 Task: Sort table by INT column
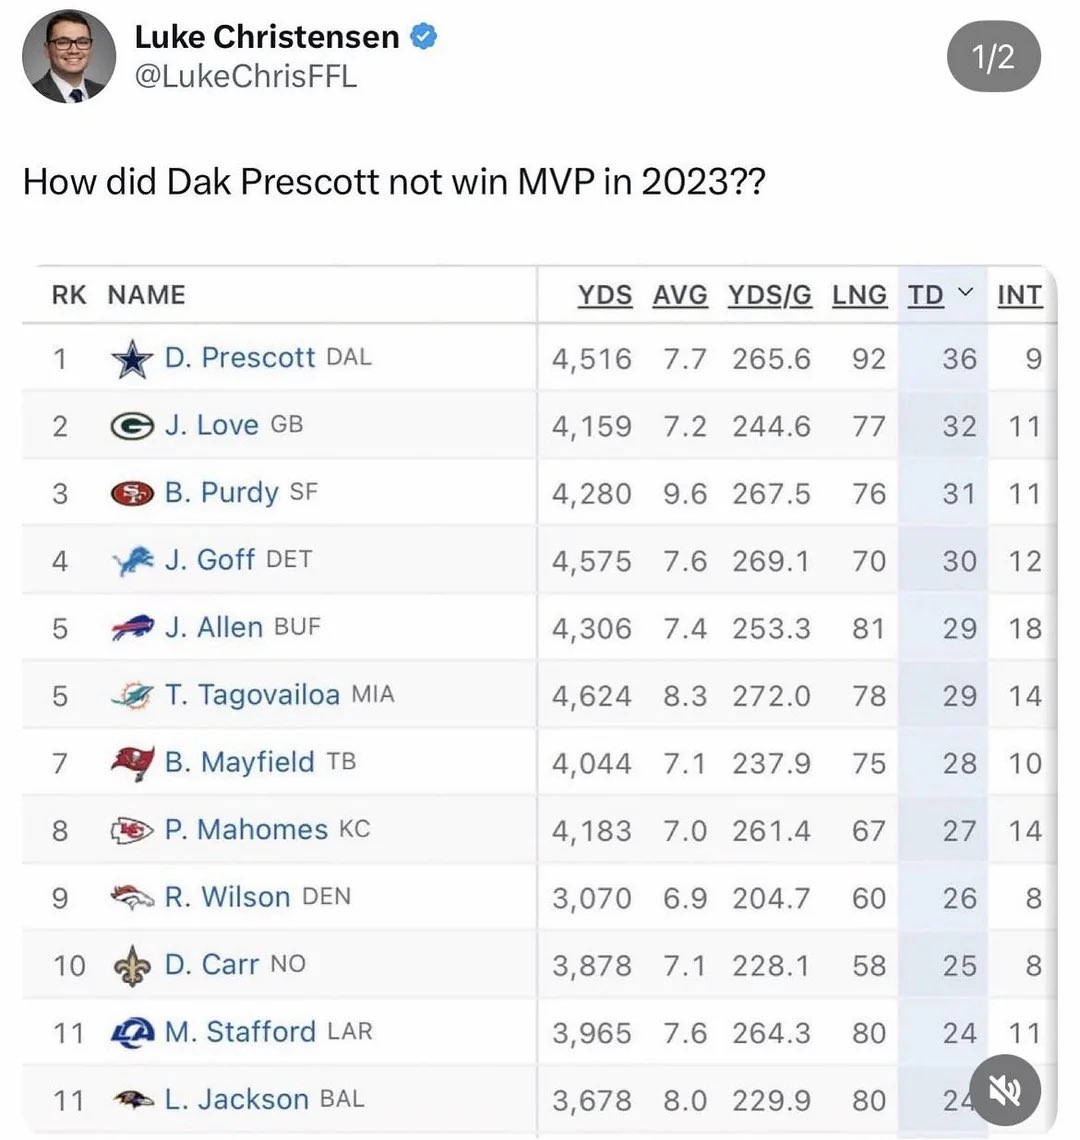coord(1020,294)
